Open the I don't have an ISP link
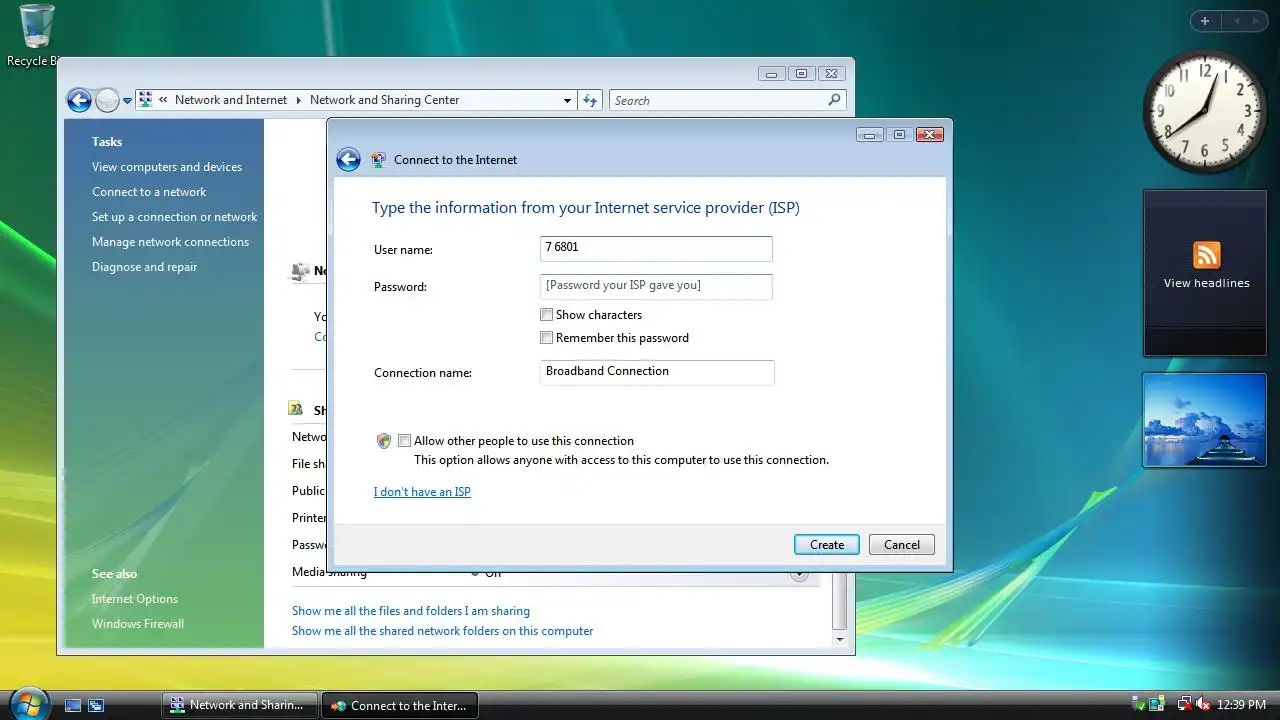This screenshot has height=720, width=1280. tap(422, 492)
